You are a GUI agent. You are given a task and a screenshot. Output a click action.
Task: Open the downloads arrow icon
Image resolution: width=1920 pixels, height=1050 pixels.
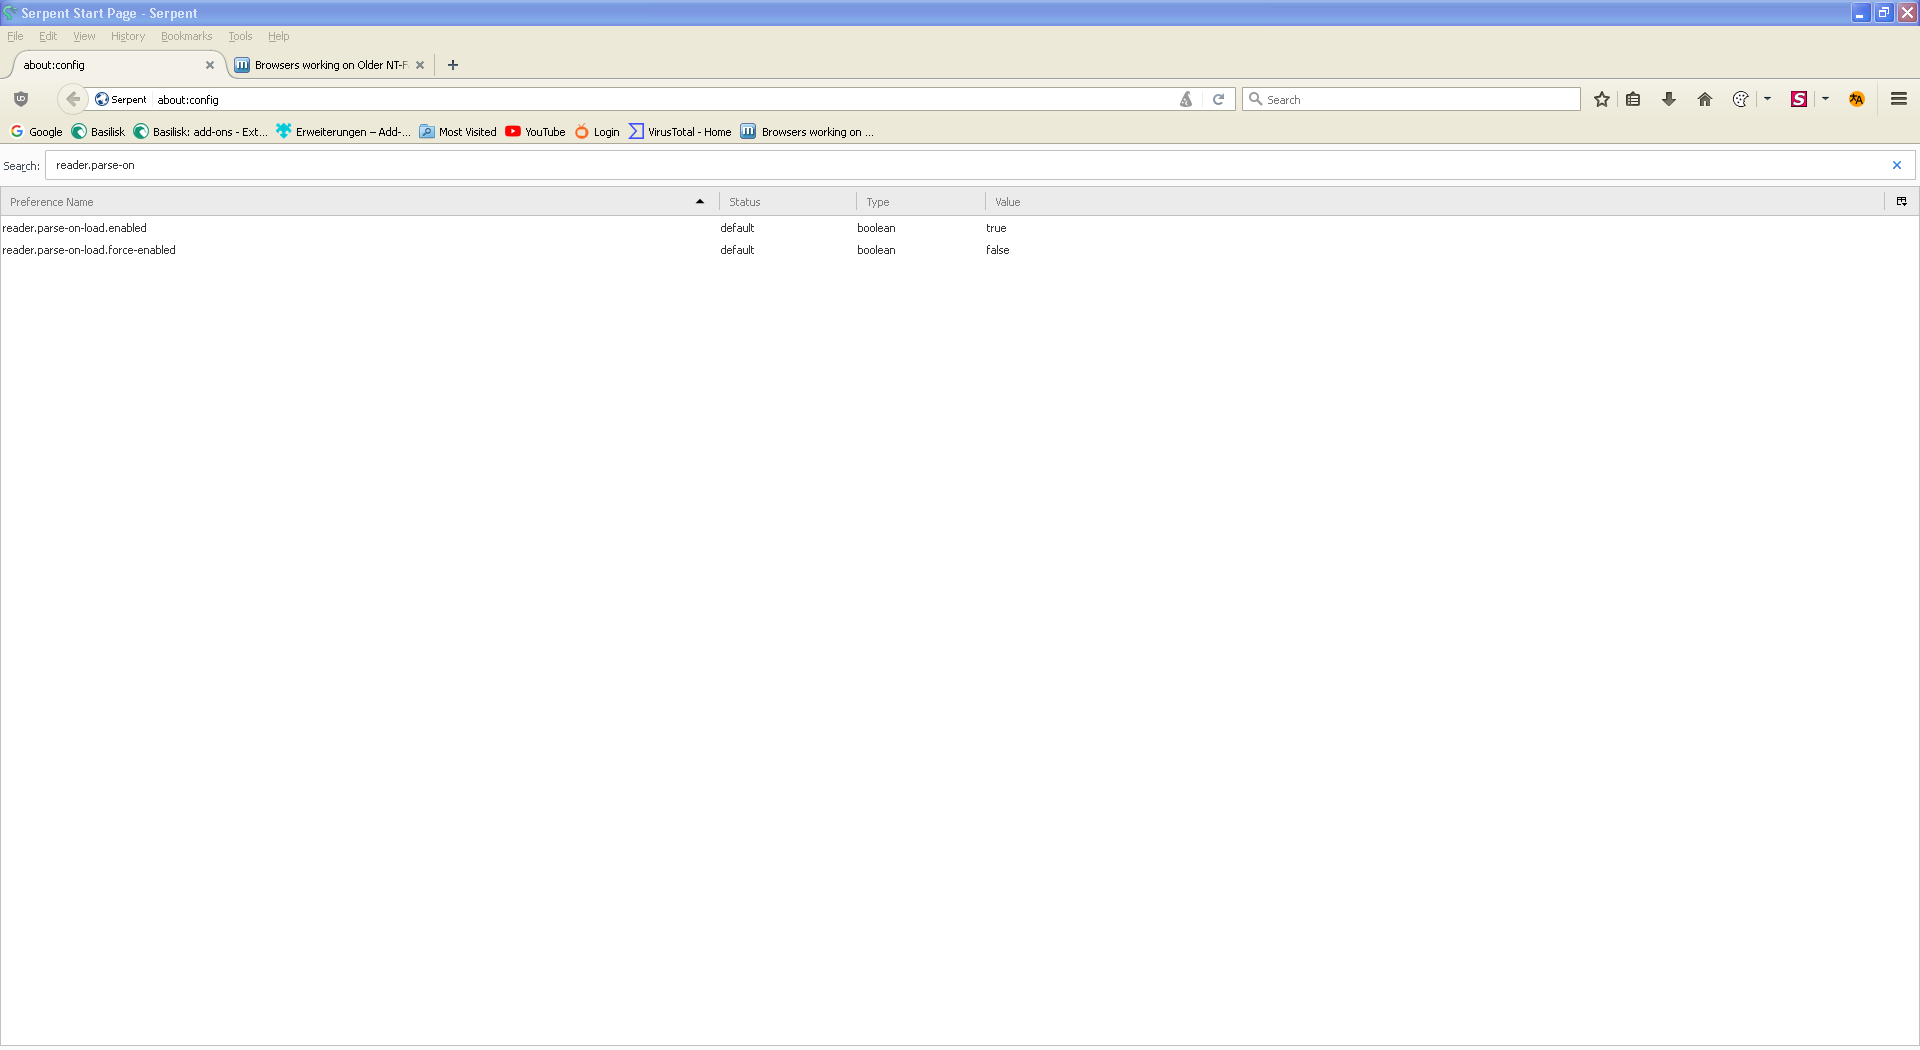[1669, 99]
